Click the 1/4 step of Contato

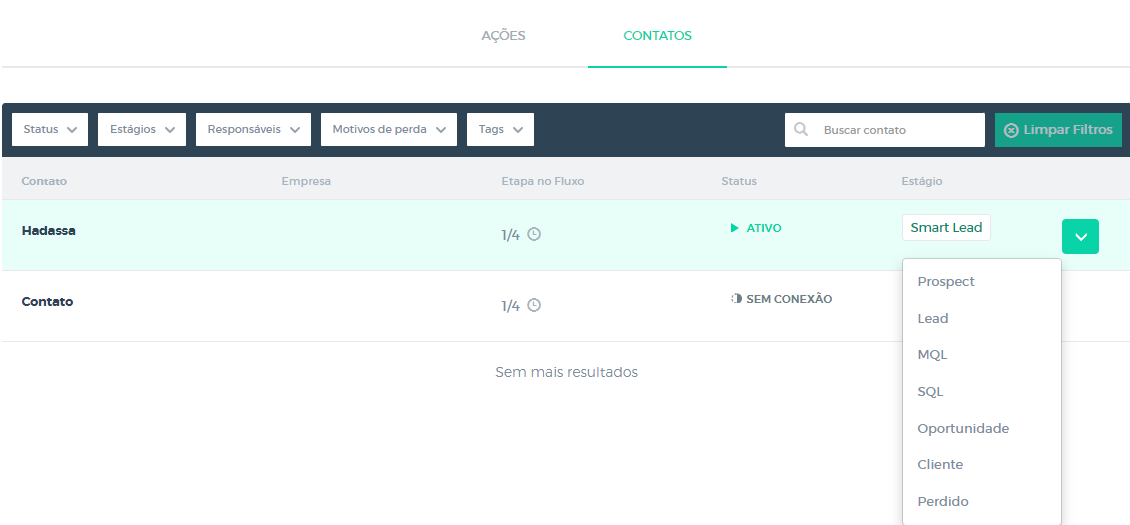(x=510, y=306)
